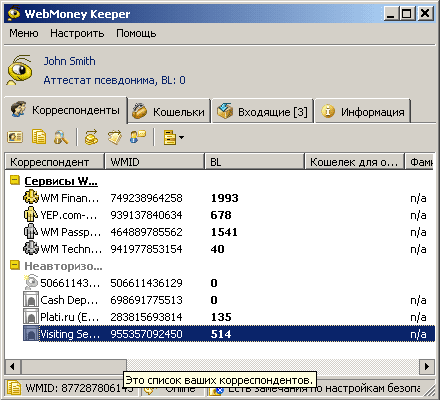Click BL value 1541

[x=224, y=232]
